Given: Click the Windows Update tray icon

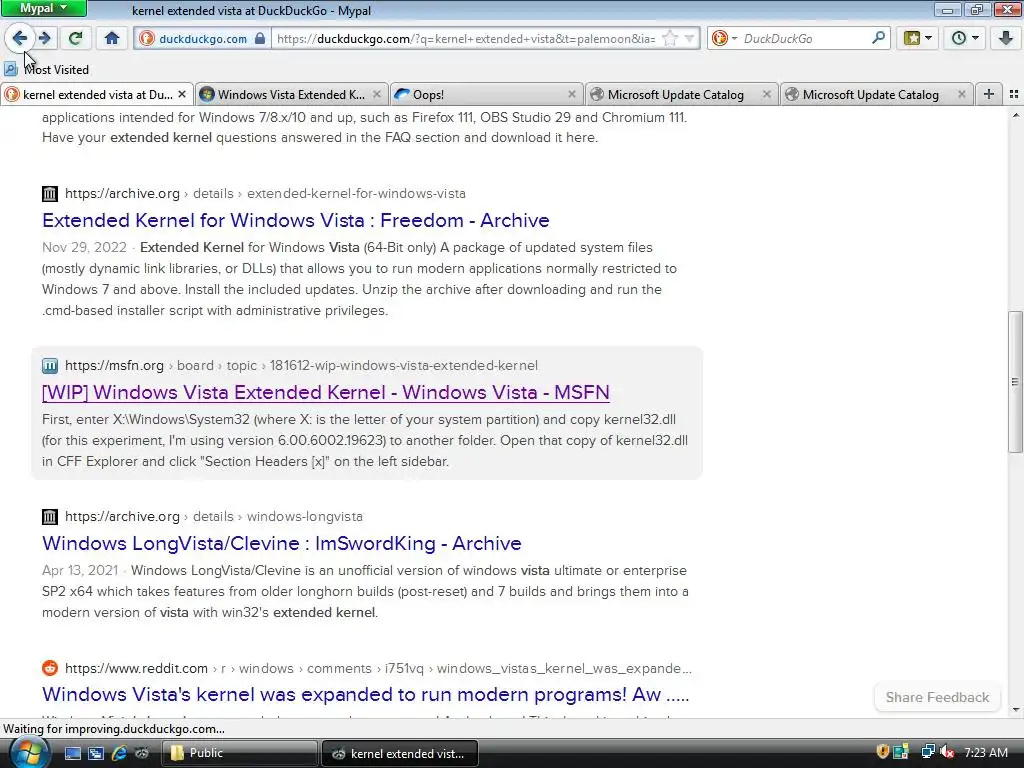Looking at the screenshot, I should (x=901, y=752).
